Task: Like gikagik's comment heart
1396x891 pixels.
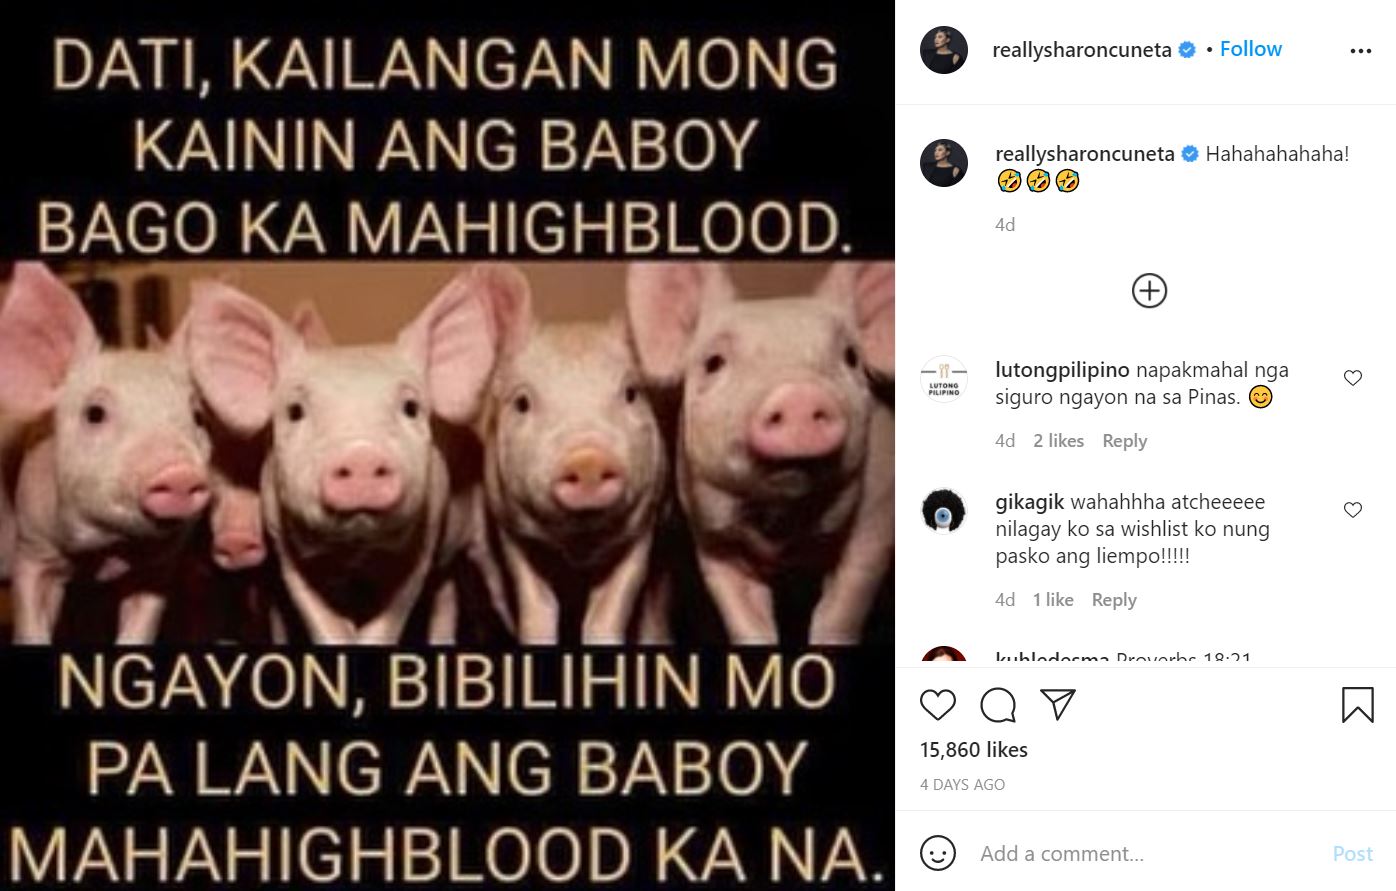Action: point(1353,510)
